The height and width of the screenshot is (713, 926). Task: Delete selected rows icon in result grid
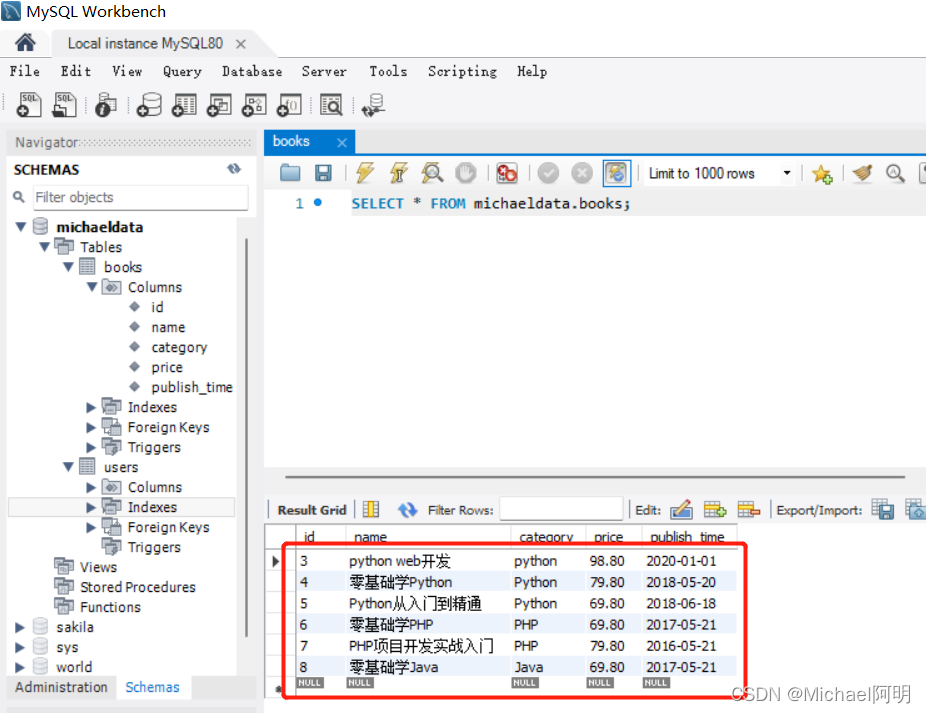748,509
